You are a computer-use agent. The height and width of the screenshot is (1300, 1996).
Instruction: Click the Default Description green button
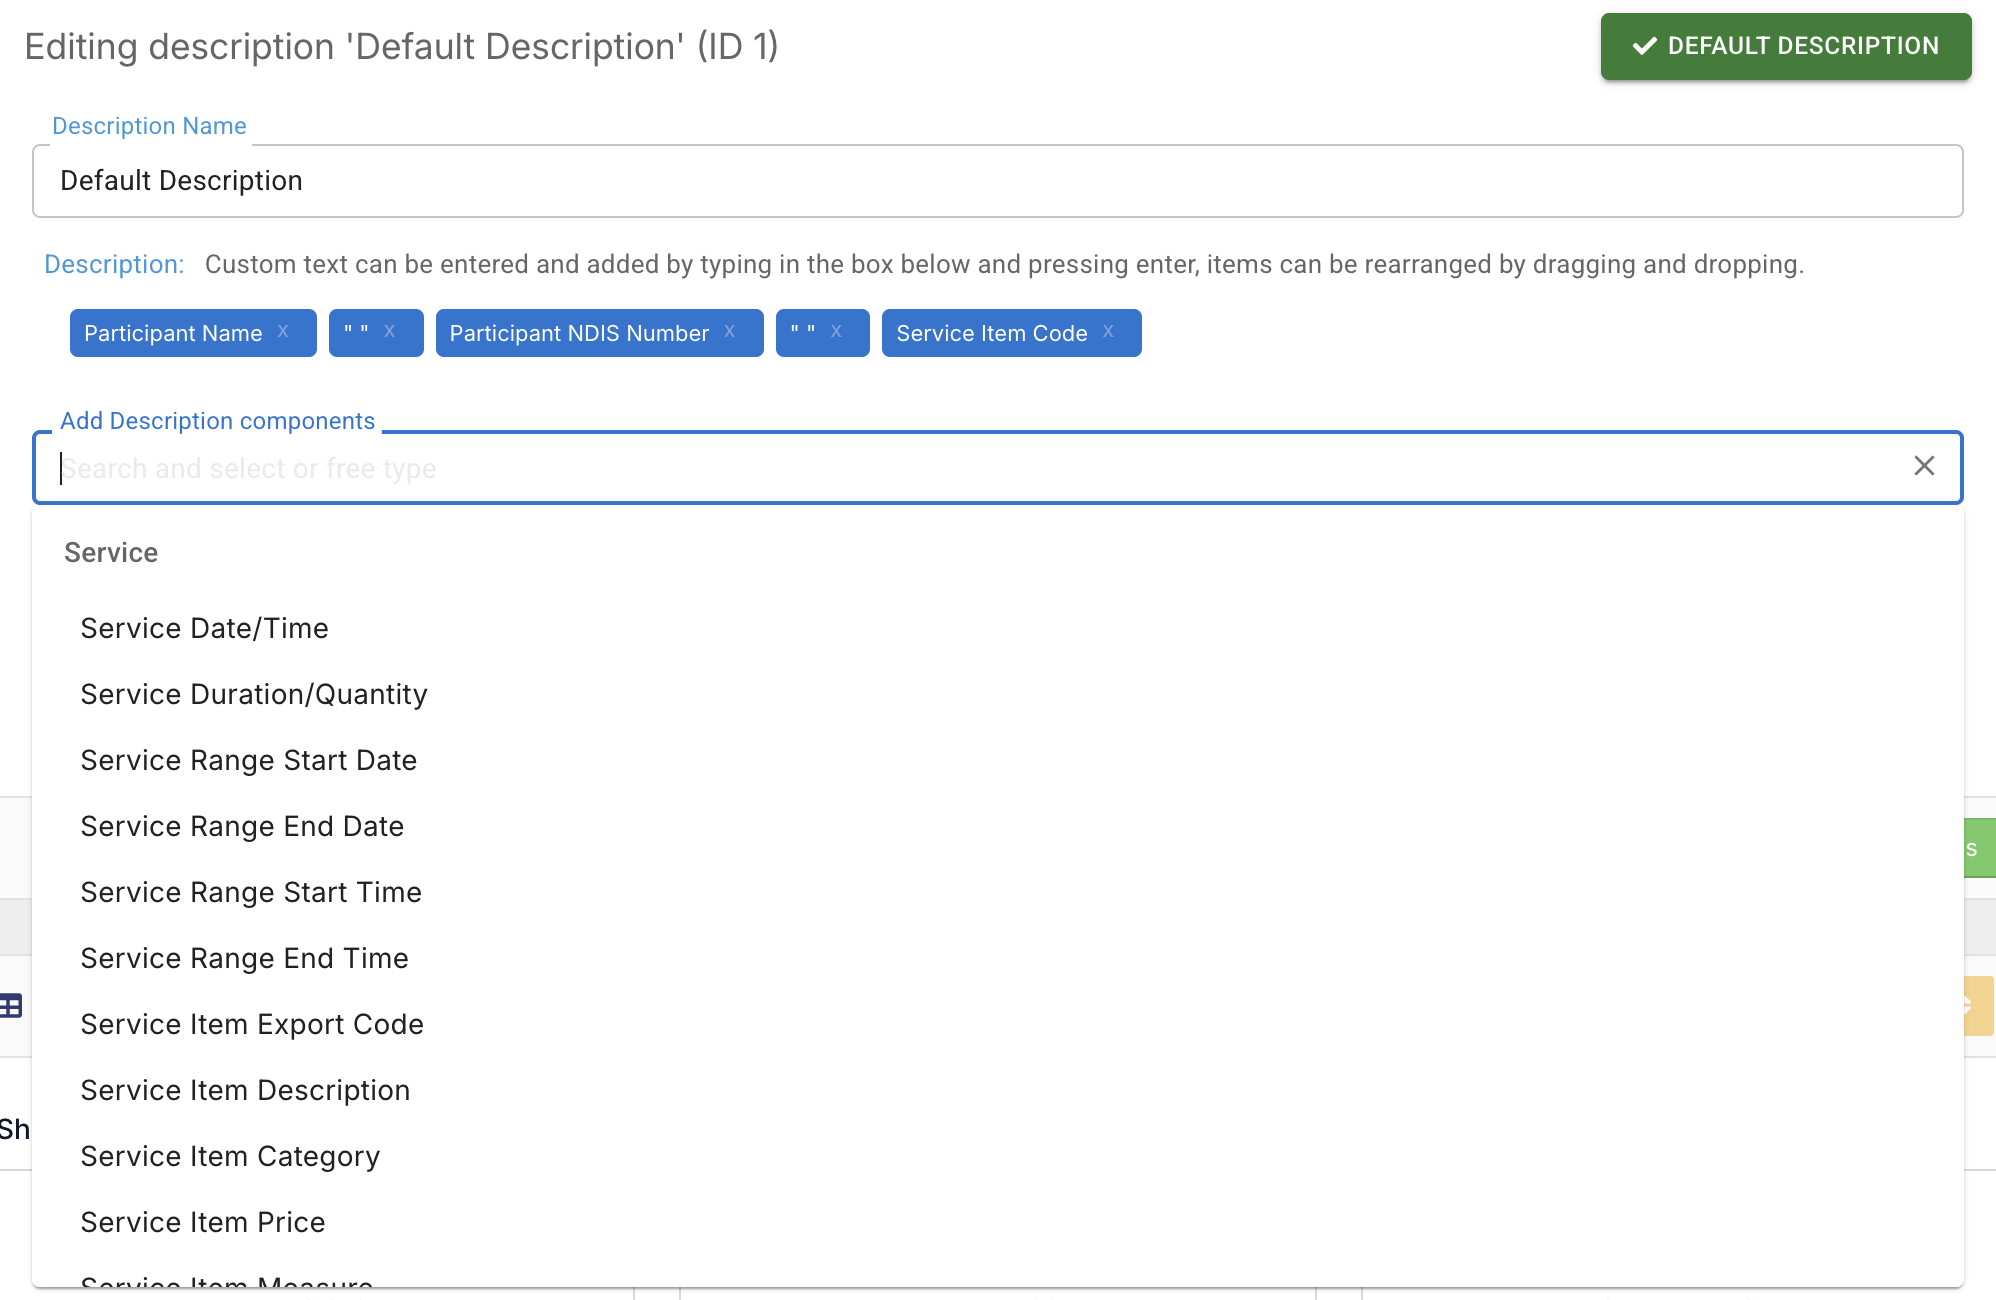(x=1786, y=46)
